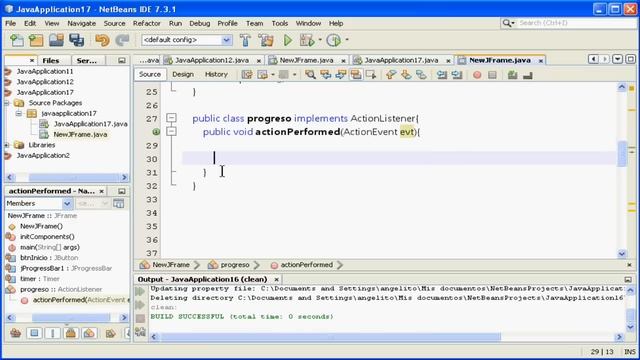Viewport: 640px width, 360px height.
Task: Open the Tools menu
Action: click(x=280, y=23)
